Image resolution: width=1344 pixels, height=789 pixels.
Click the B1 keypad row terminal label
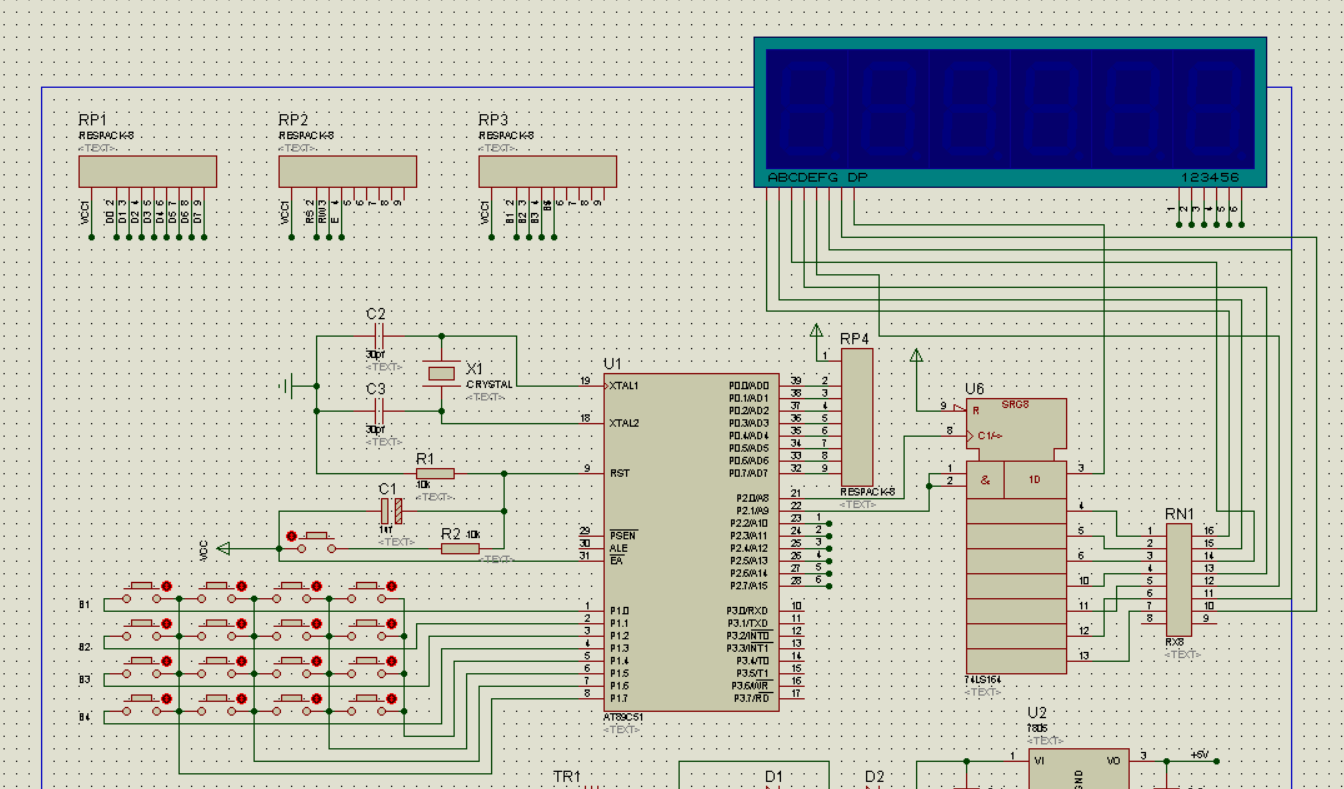[x=85, y=605]
